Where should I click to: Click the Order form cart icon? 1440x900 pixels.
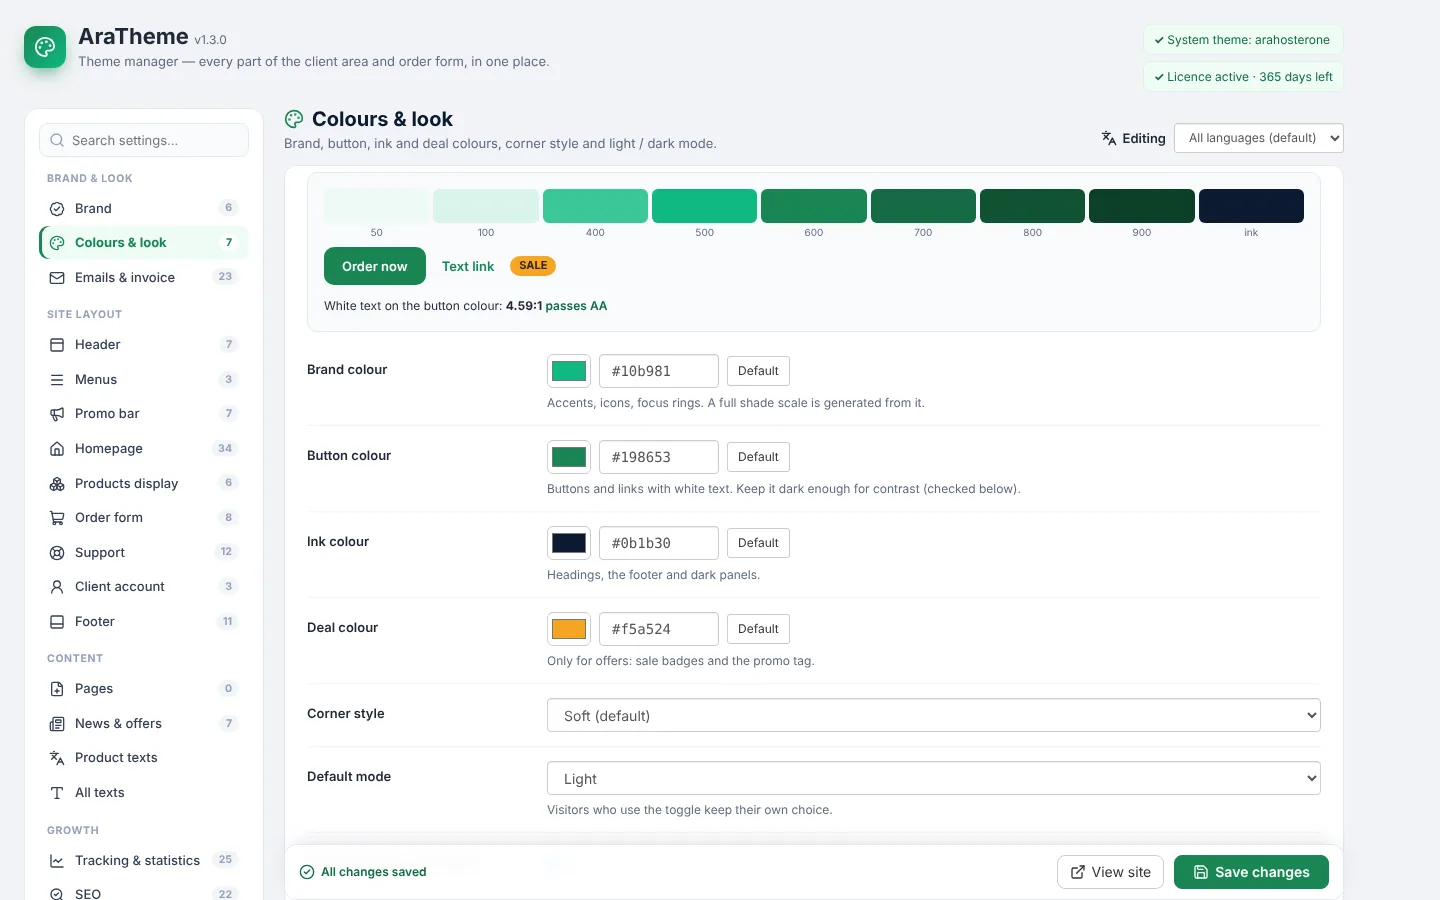tap(57, 518)
